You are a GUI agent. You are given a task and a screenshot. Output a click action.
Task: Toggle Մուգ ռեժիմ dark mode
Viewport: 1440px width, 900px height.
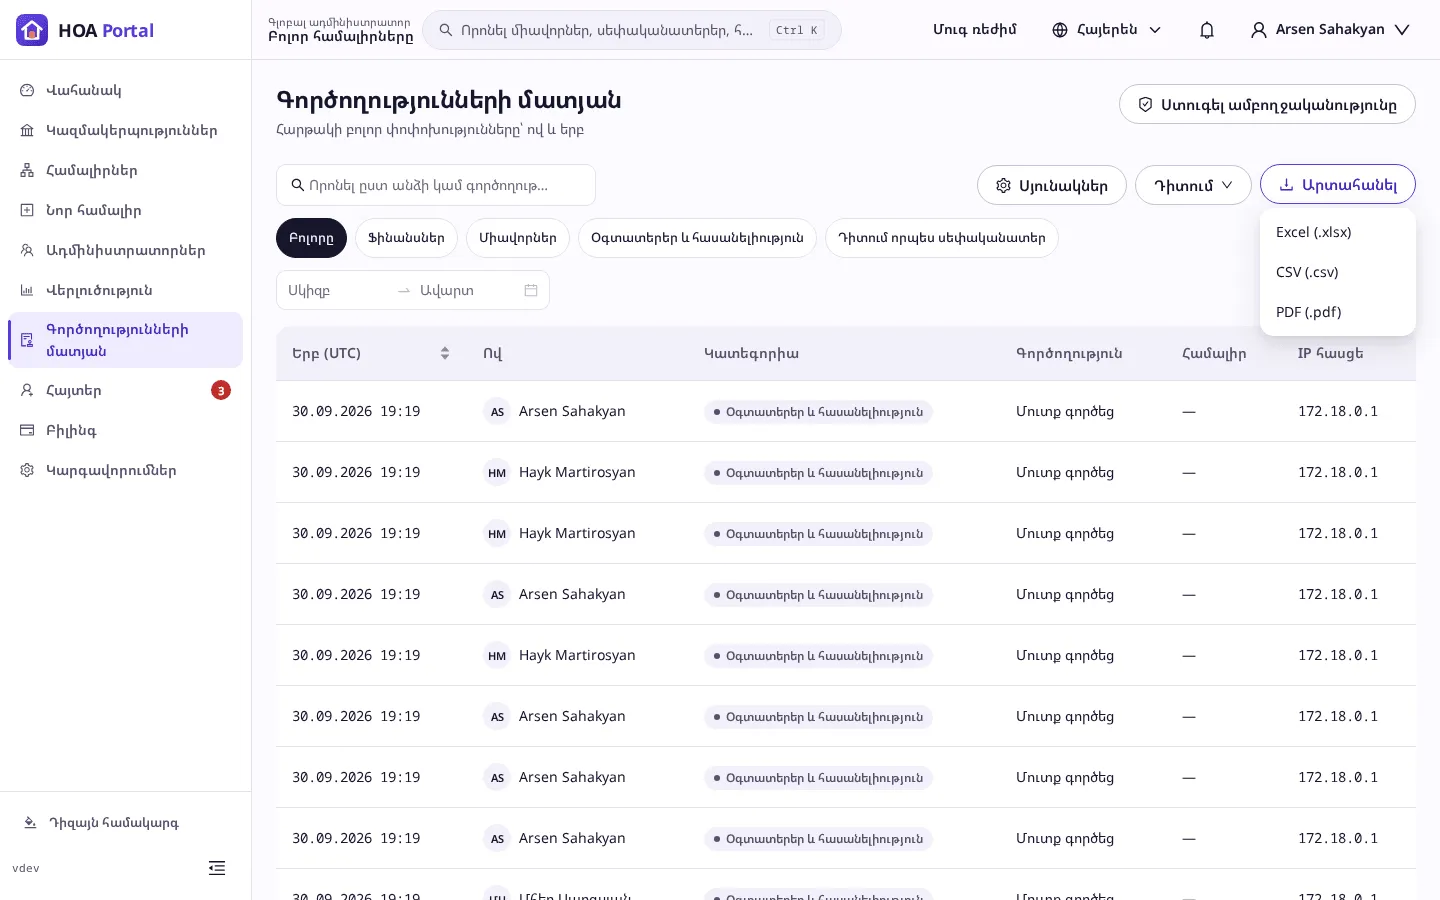[975, 30]
